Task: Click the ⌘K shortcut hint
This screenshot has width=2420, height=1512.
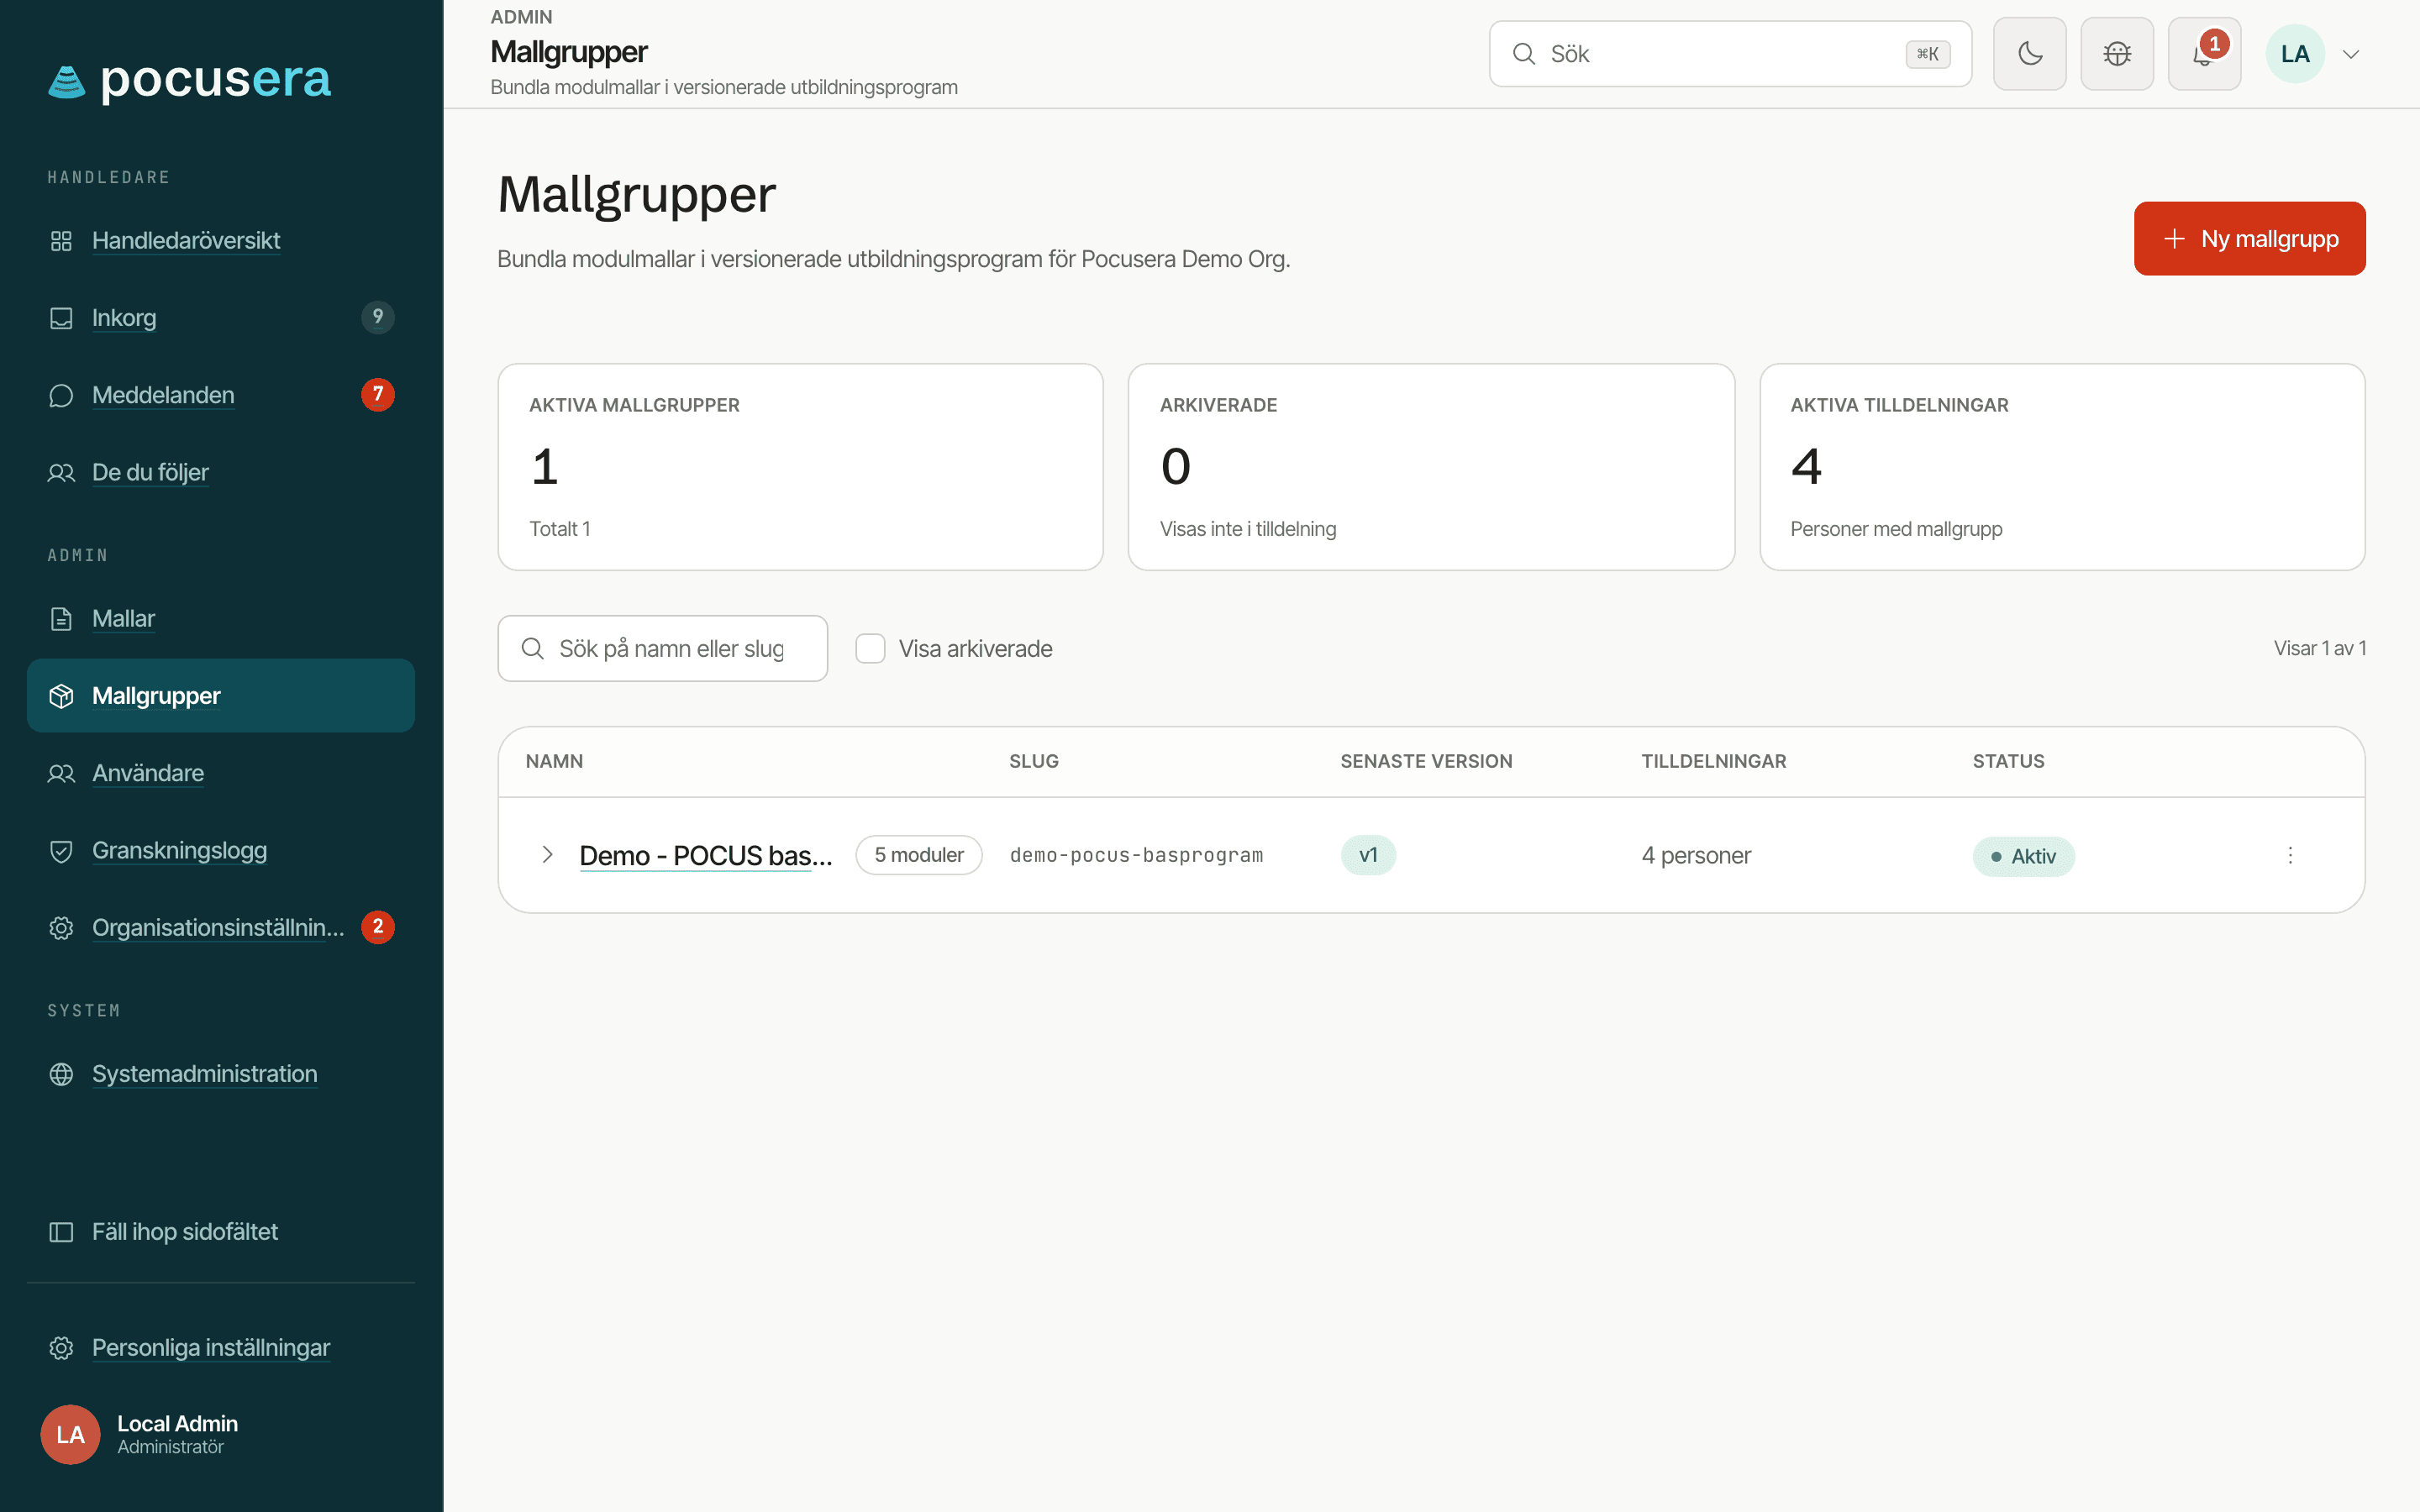Action: (1927, 54)
